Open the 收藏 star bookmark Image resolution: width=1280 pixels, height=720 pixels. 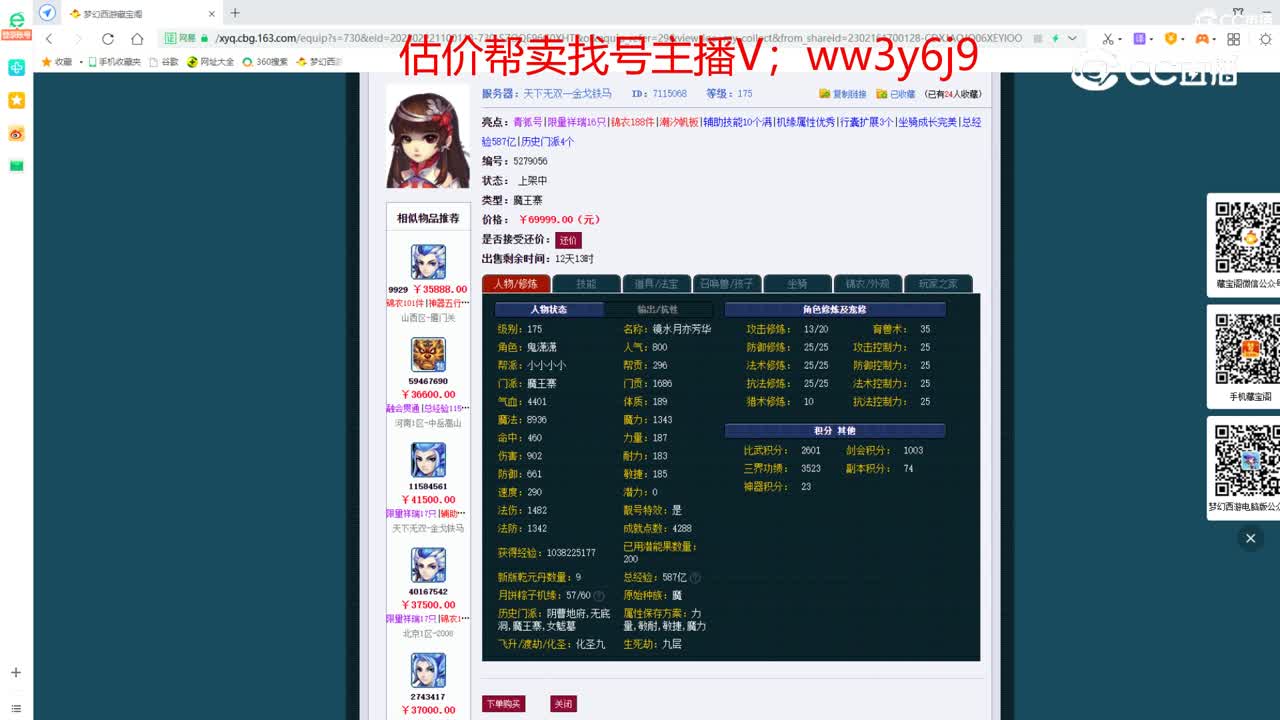[x=57, y=62]
